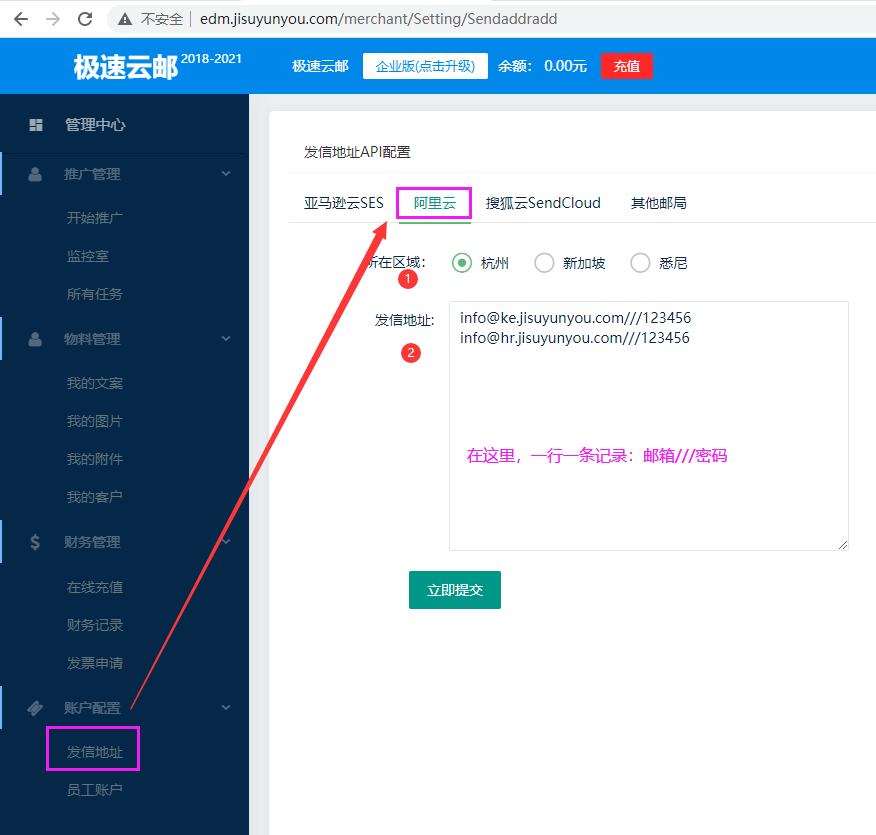
Task: Open 管理中心 in the sidebar
Action: point(95,125)
